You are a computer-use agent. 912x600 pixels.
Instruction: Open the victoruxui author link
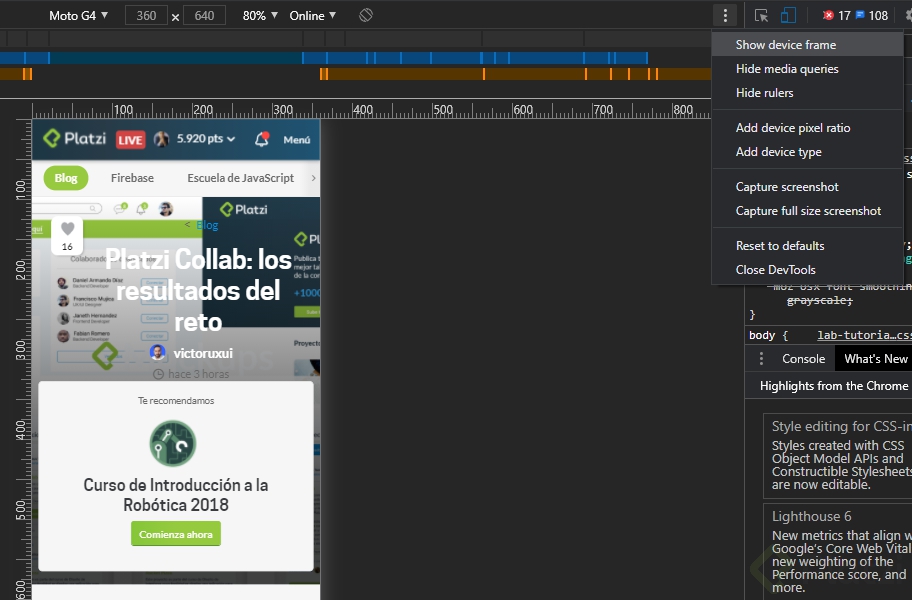pyautogui.click(x=203, y=353)
